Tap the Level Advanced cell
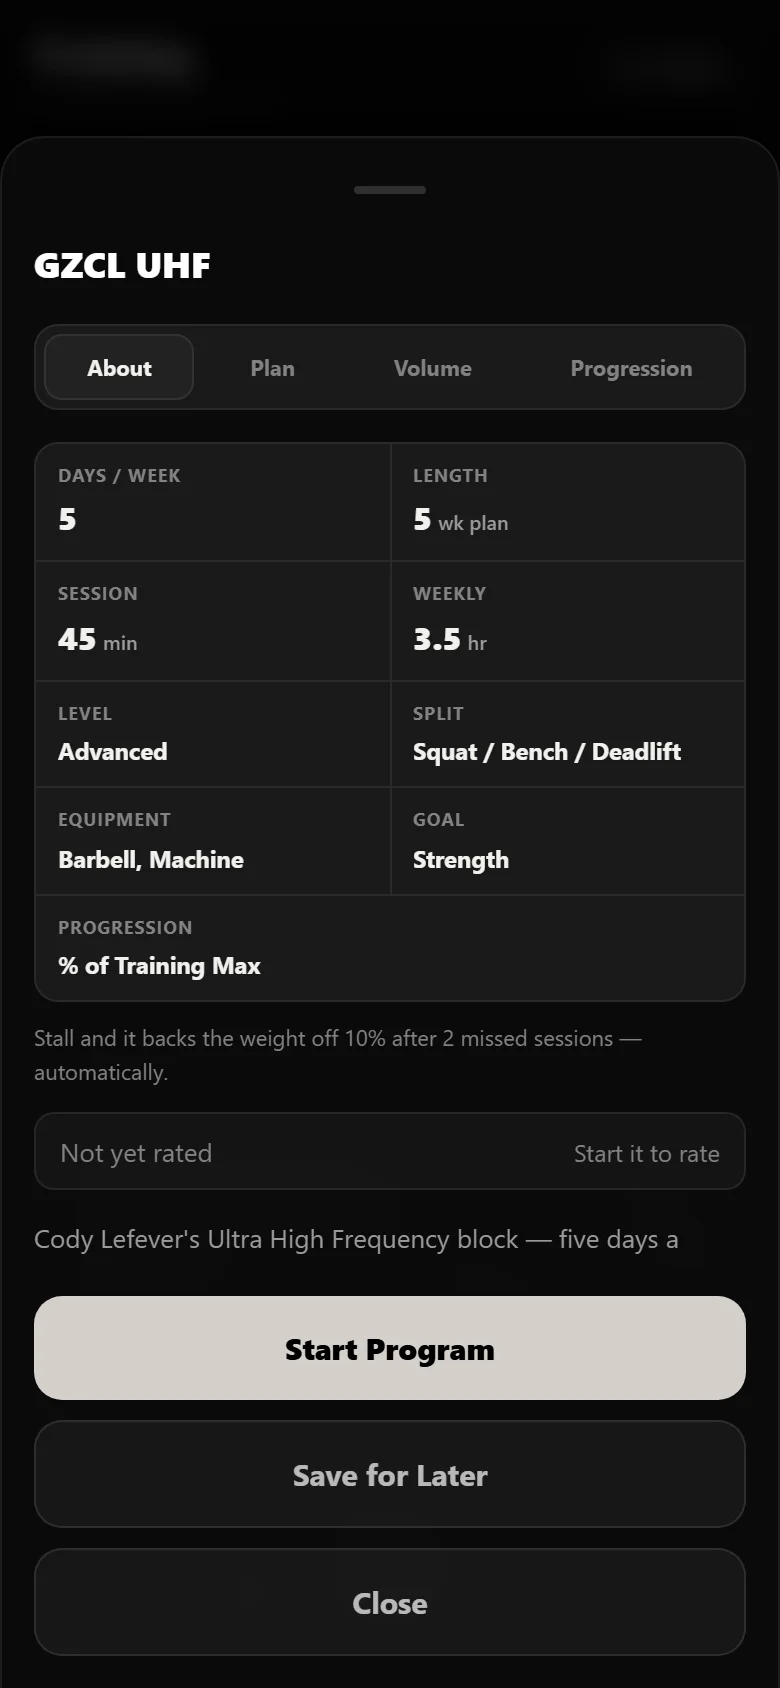The height and width of the screenshot is (1688, 780). pyautogui.click(x=213, y=734)
